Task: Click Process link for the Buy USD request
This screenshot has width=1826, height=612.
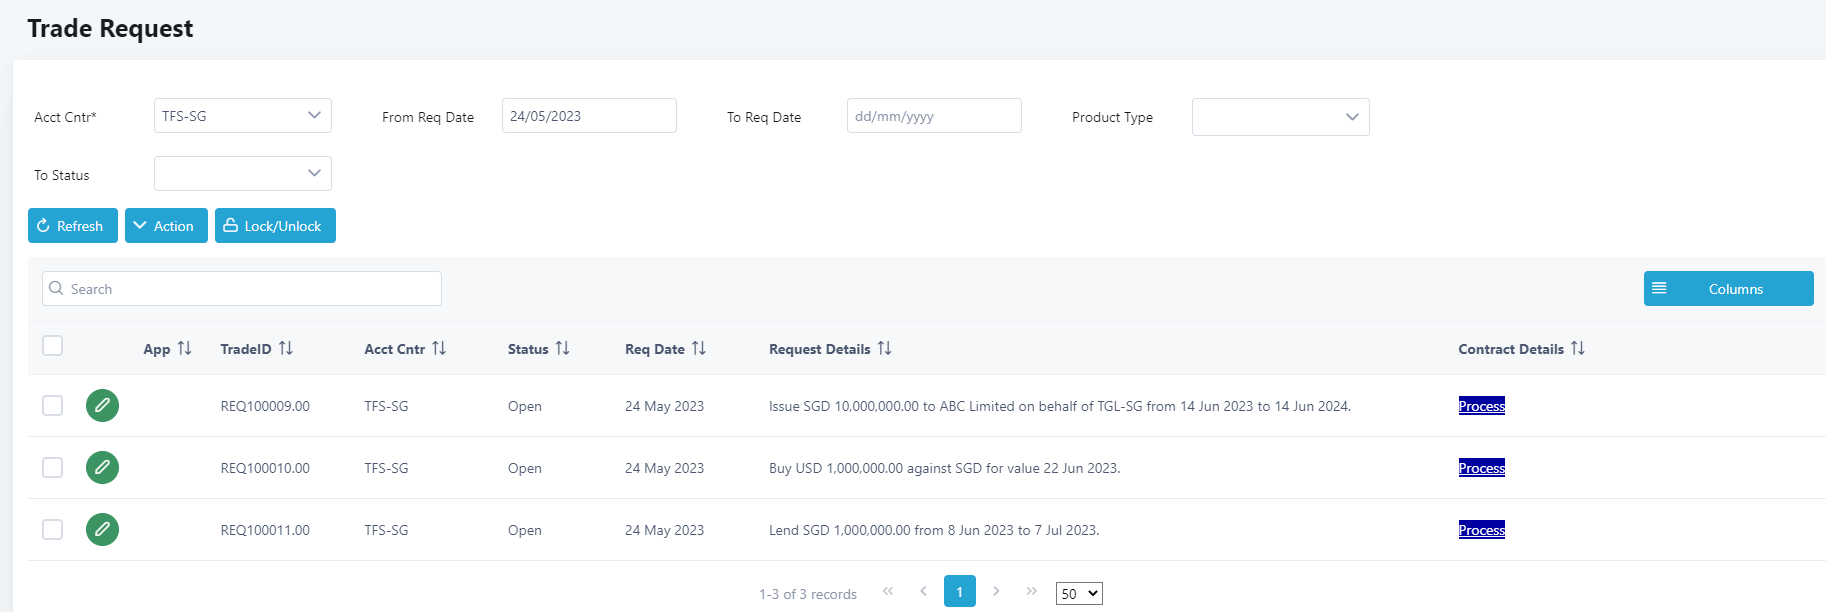Action: tap(1481, 468)
